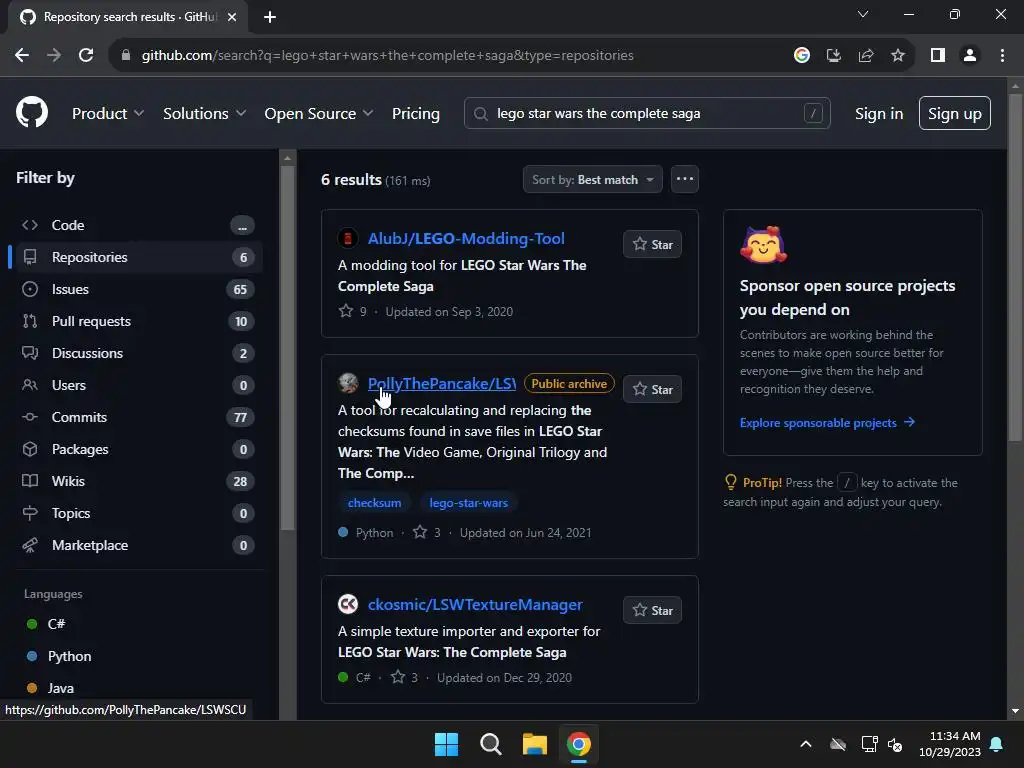Click the Packages box icon
1024x768 pixels.
pos(30,449)
